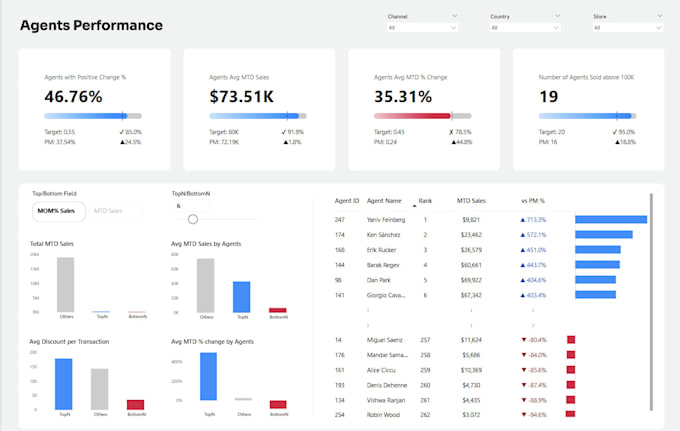
Task: Sort table by Agent Name header
Action: pos(384,201)
